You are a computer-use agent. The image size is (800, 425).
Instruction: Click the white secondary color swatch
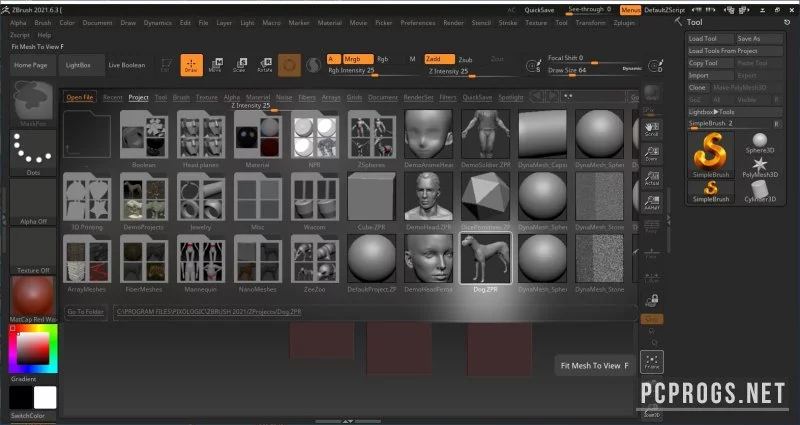[45, 397]
